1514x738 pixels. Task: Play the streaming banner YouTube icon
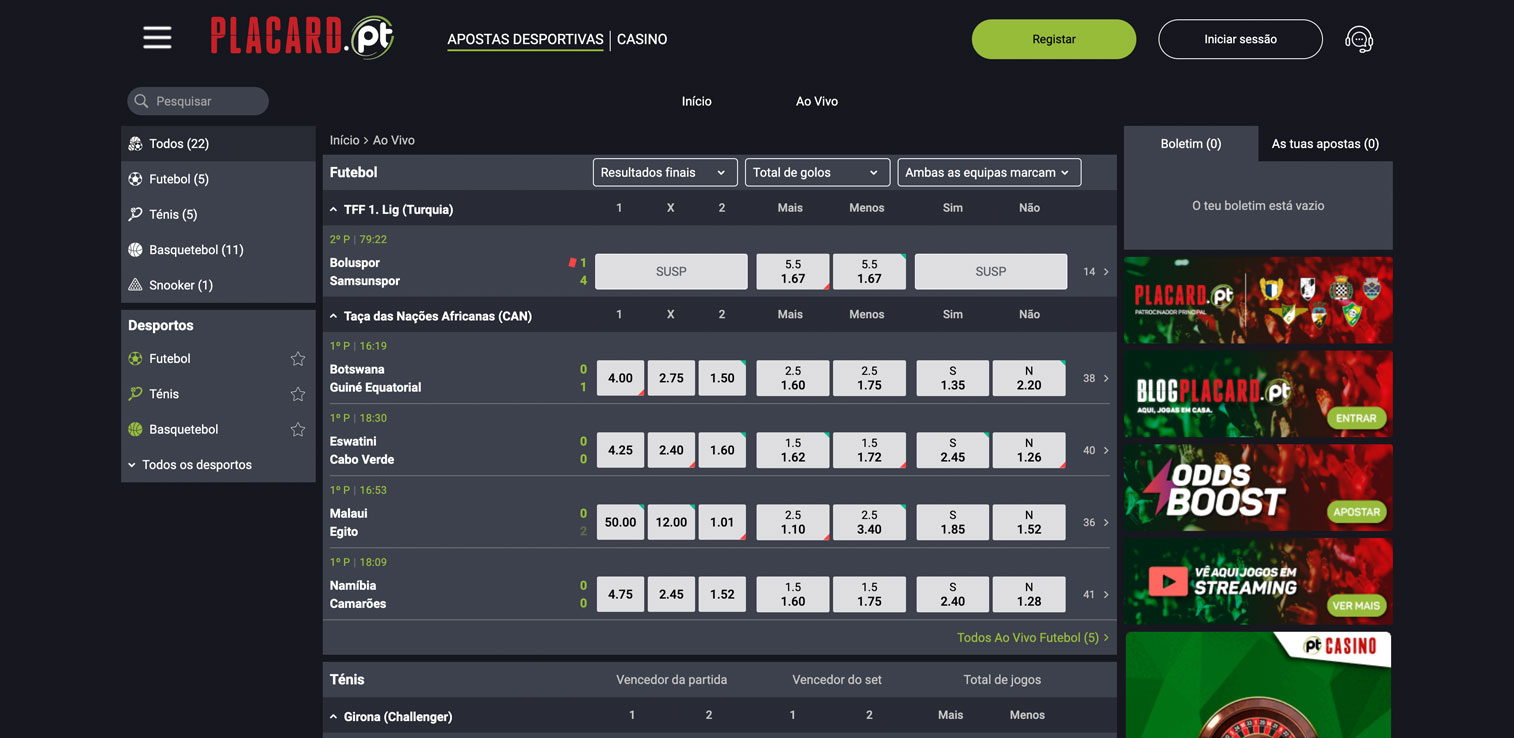tap(1167, 581)
